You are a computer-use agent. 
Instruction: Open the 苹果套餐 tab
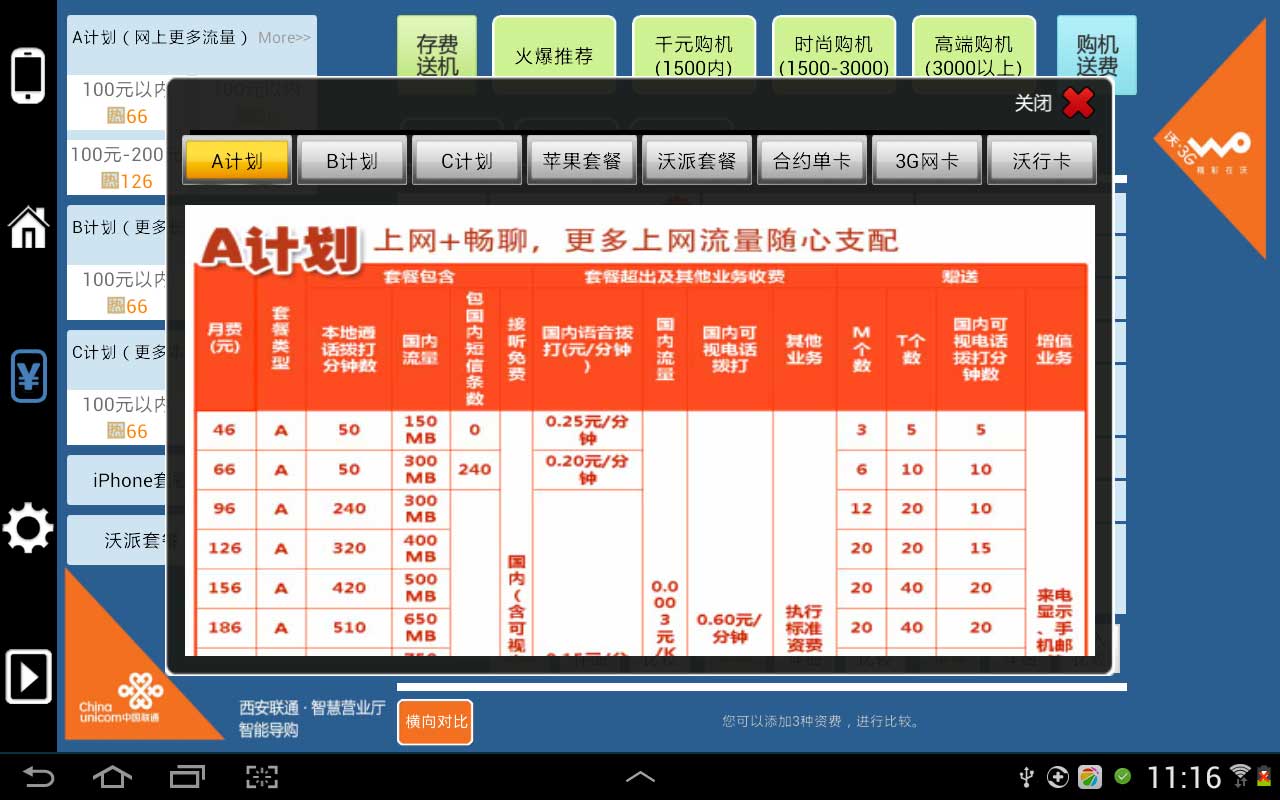pos(582,161)
